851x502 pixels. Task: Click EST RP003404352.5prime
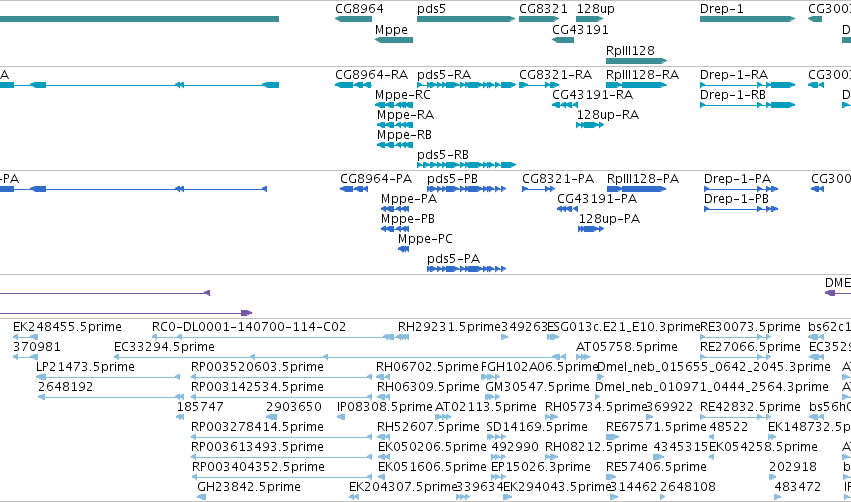coord(258,468)
